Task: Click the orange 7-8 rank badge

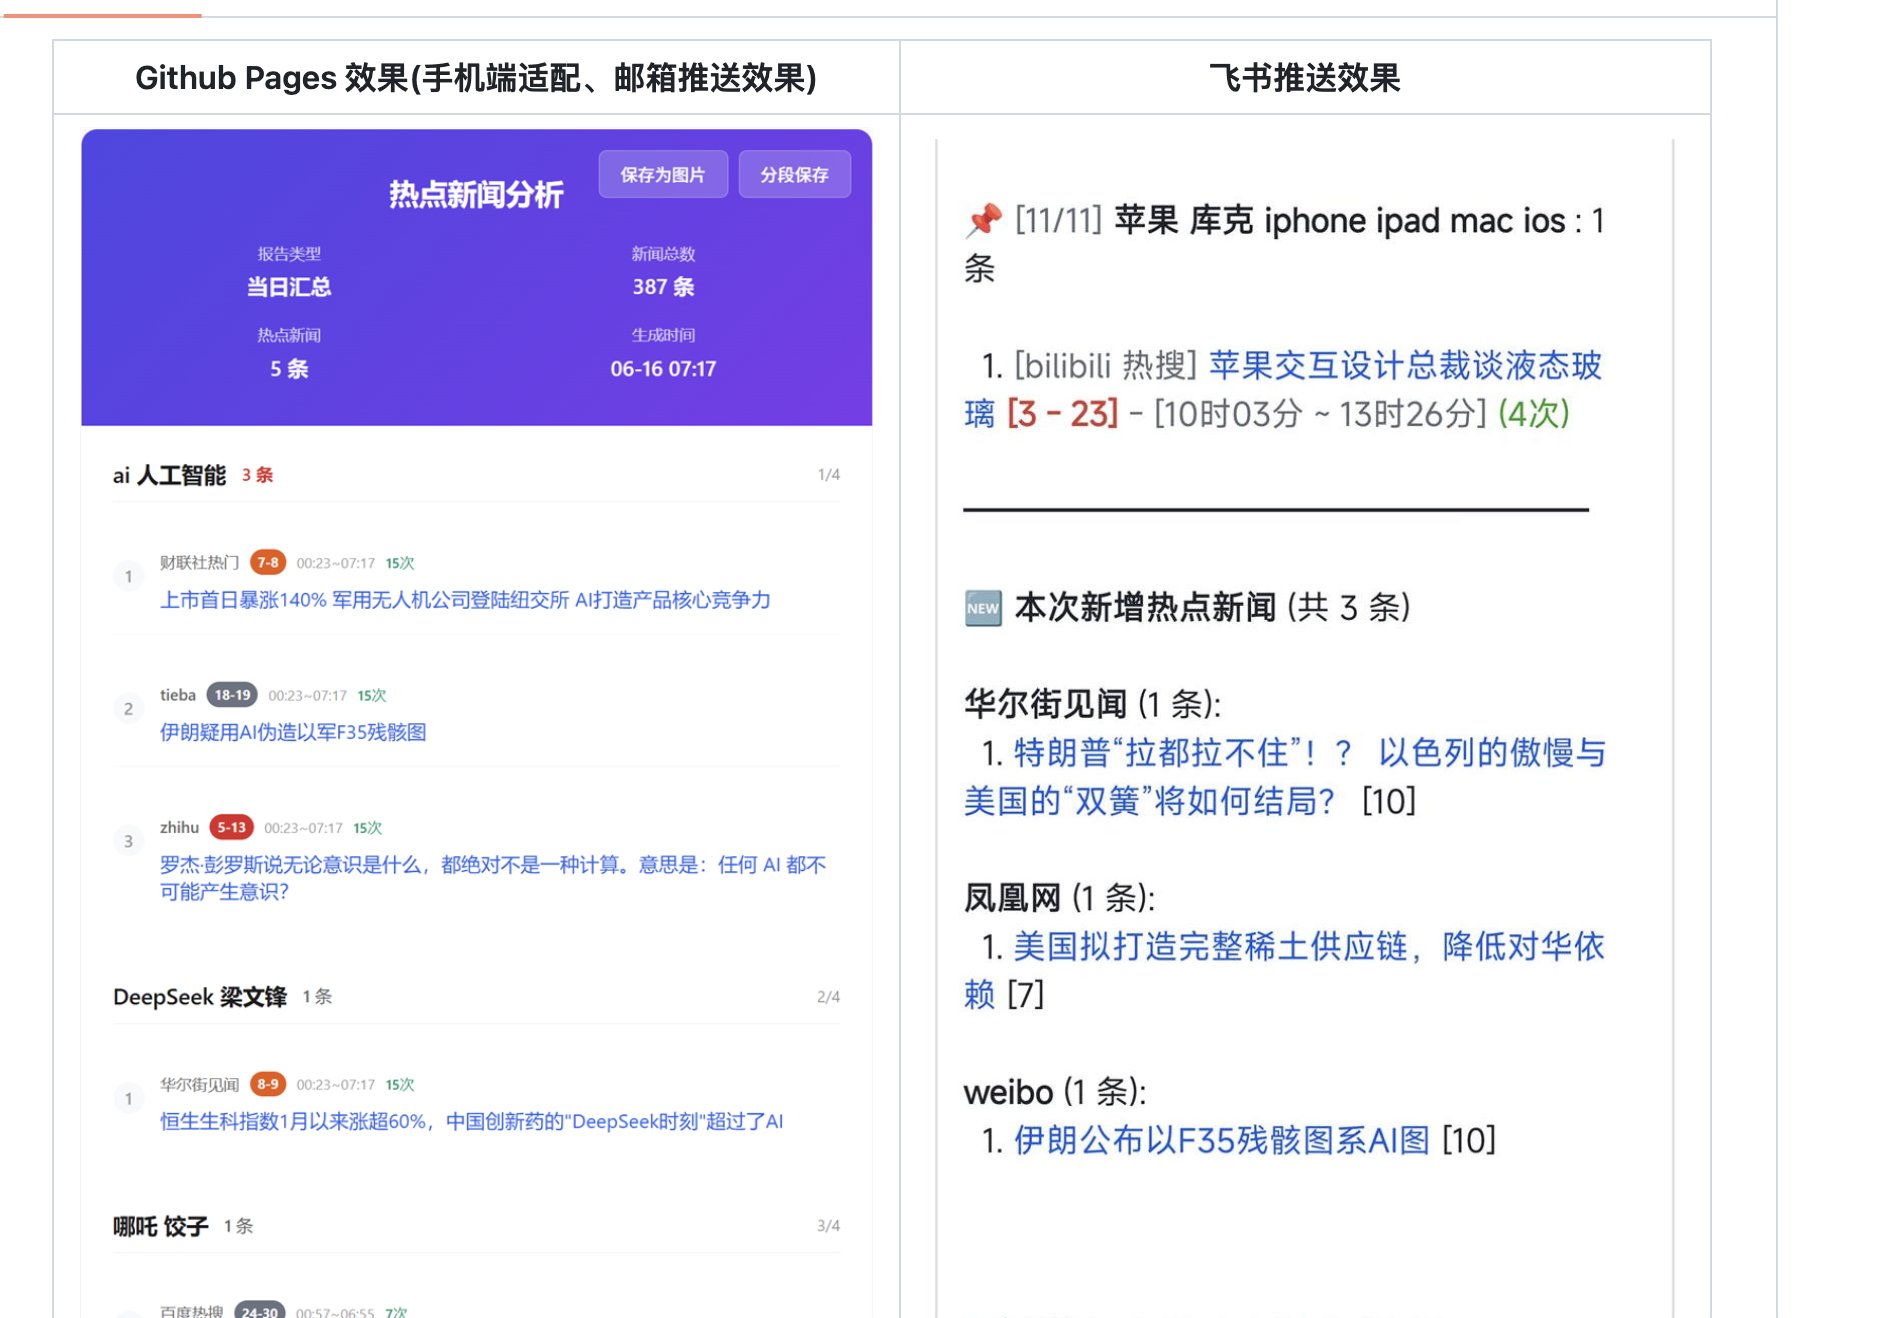Action: point(267,563)
